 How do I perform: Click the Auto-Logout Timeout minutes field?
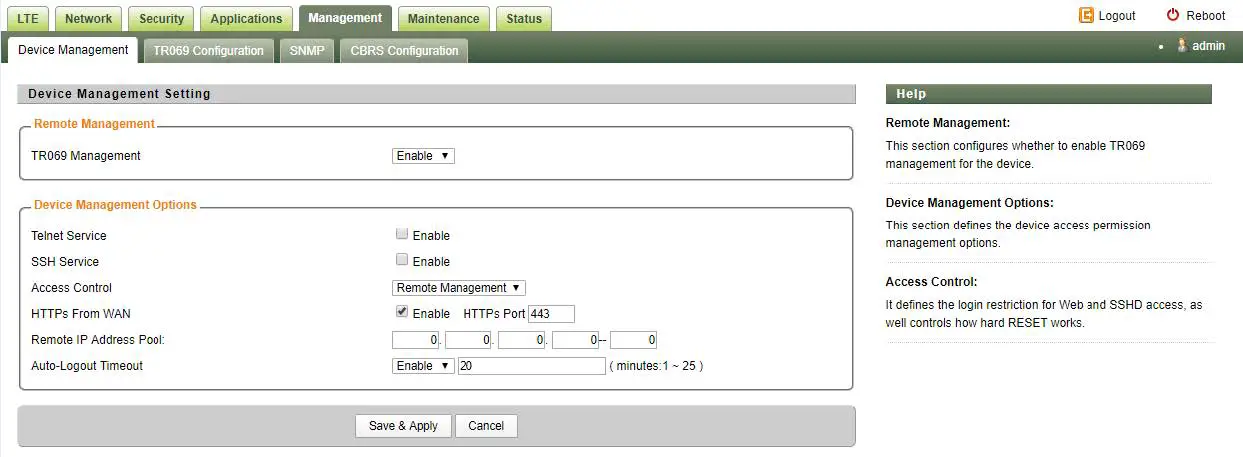531,366
